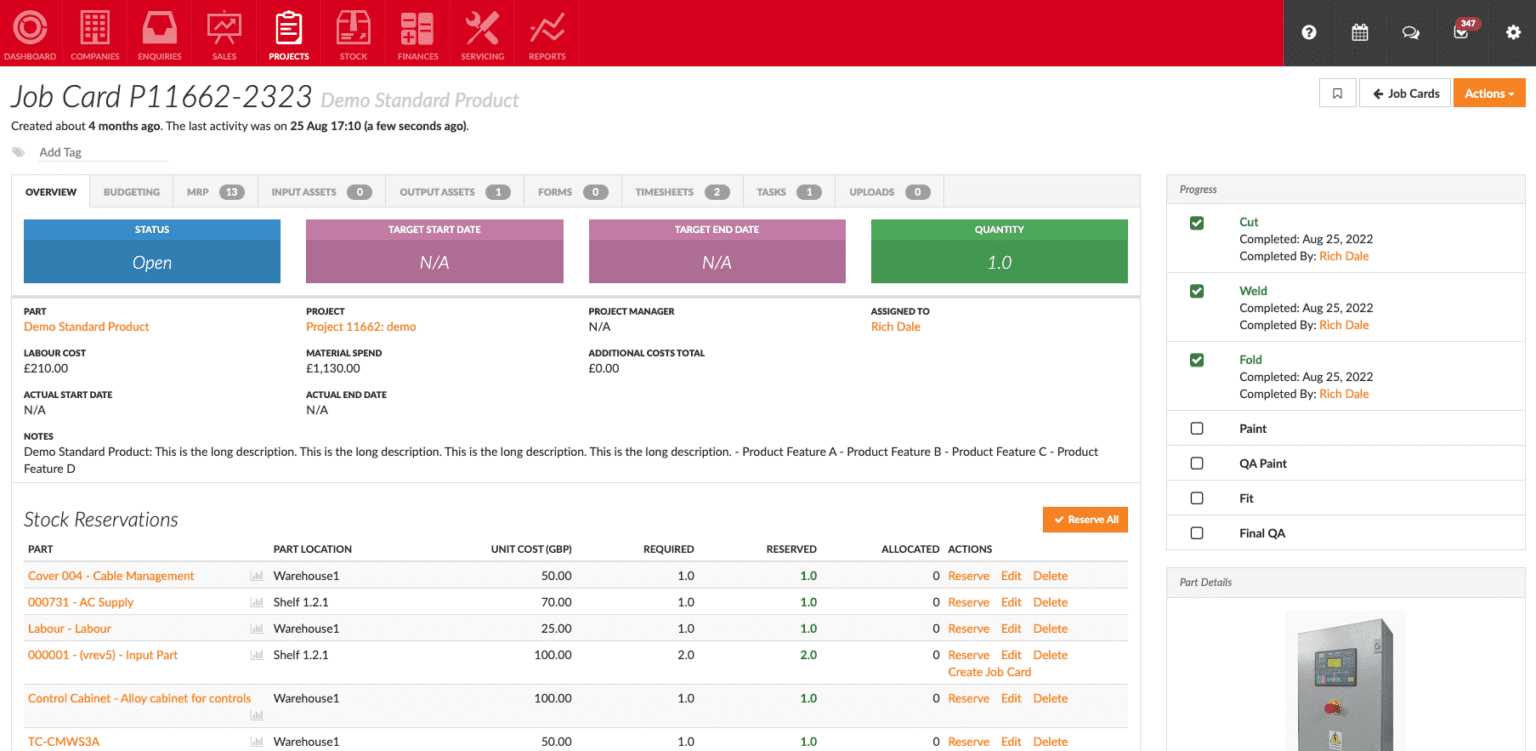
Task: Open the Enquiries module
Action: tap(159, 33)
